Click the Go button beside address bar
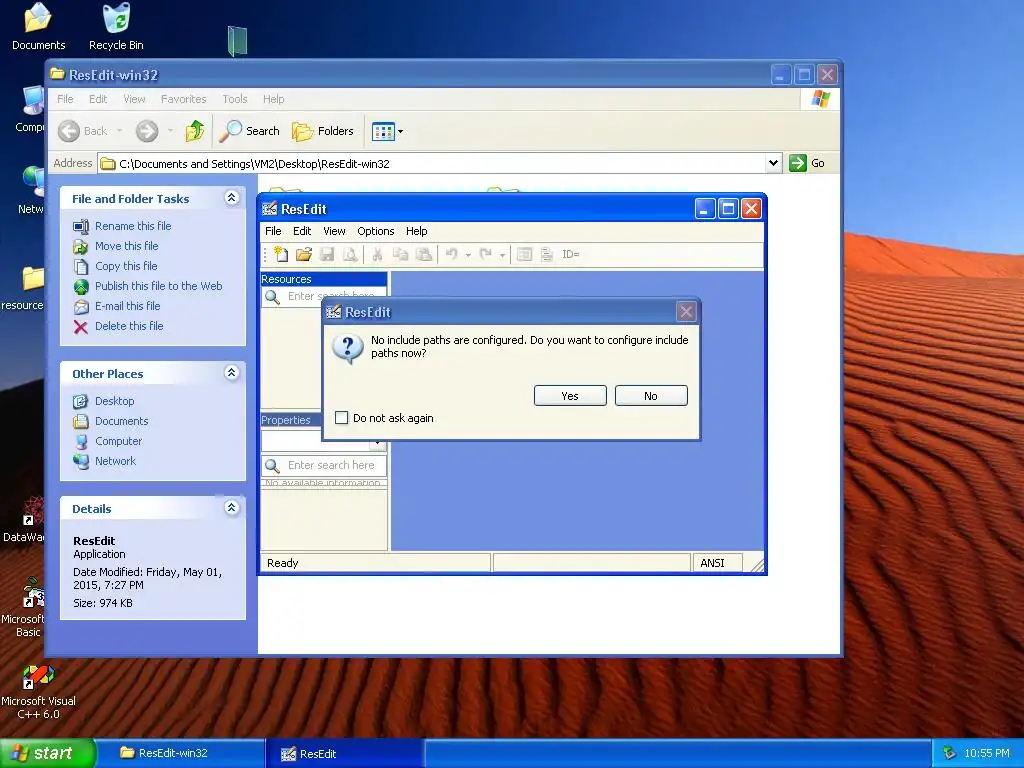This screenshot has width=1024, height=768. (807, 163)
